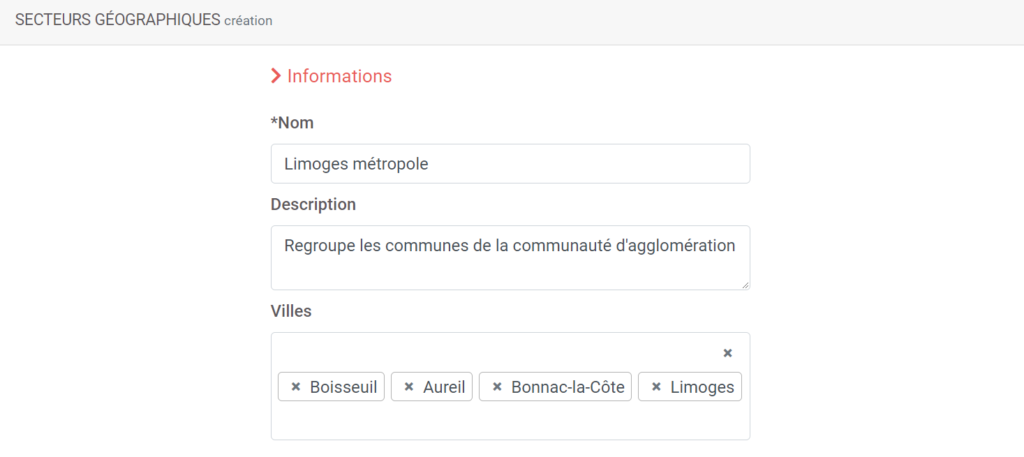Viewport: 1024px width, 457px height.
Task: Remove Aureil from the Villes list
Action: (x=409, y=387)
